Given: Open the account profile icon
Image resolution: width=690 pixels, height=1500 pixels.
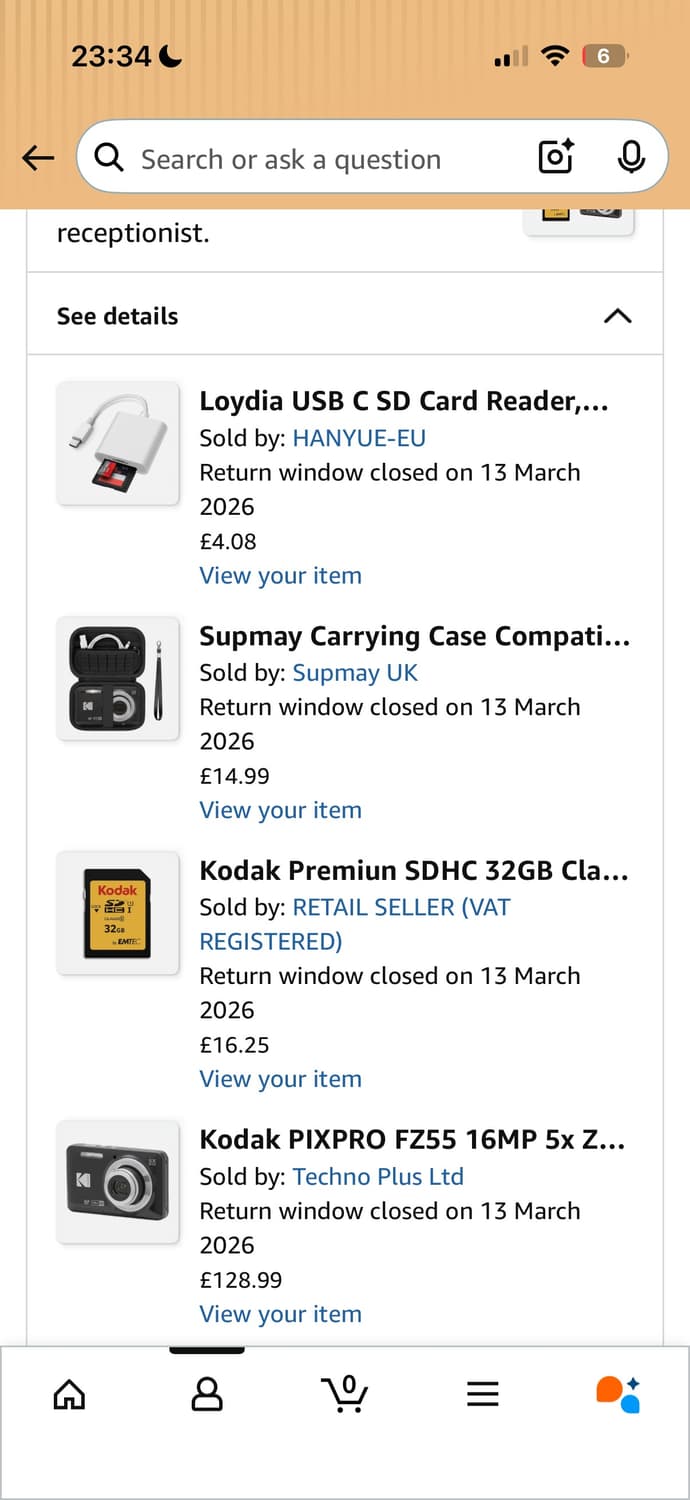Looking at the screenshot, I should pos(206,1393).
